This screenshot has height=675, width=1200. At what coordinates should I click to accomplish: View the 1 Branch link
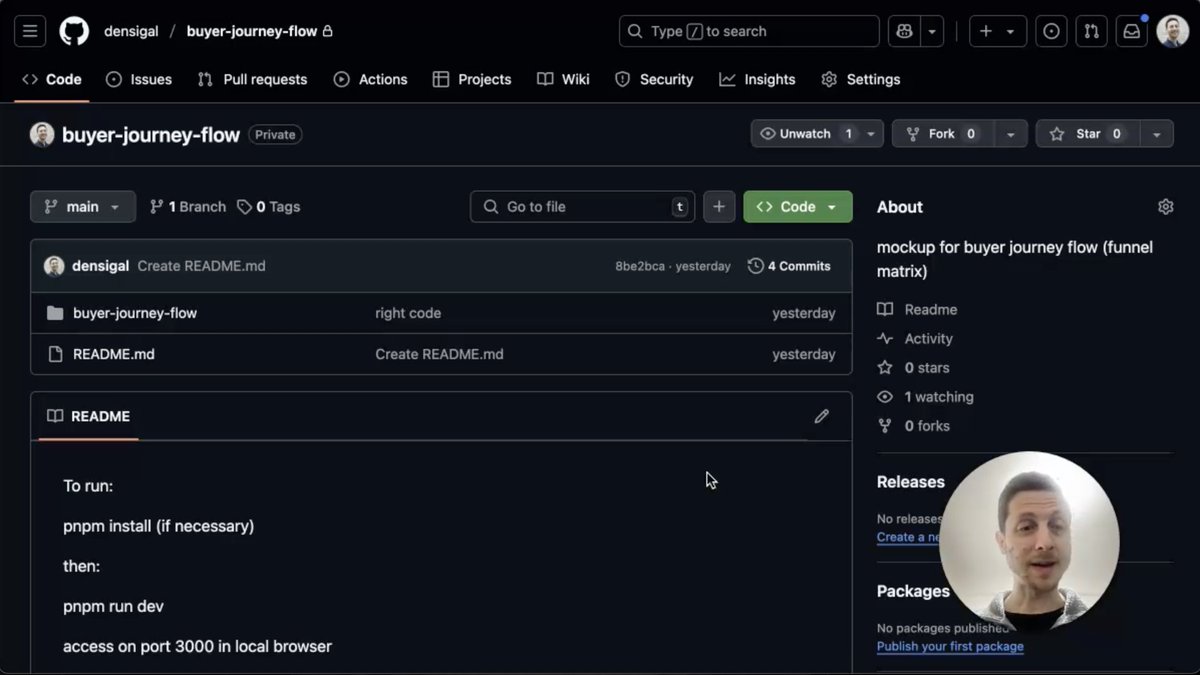tap(188, 207)
